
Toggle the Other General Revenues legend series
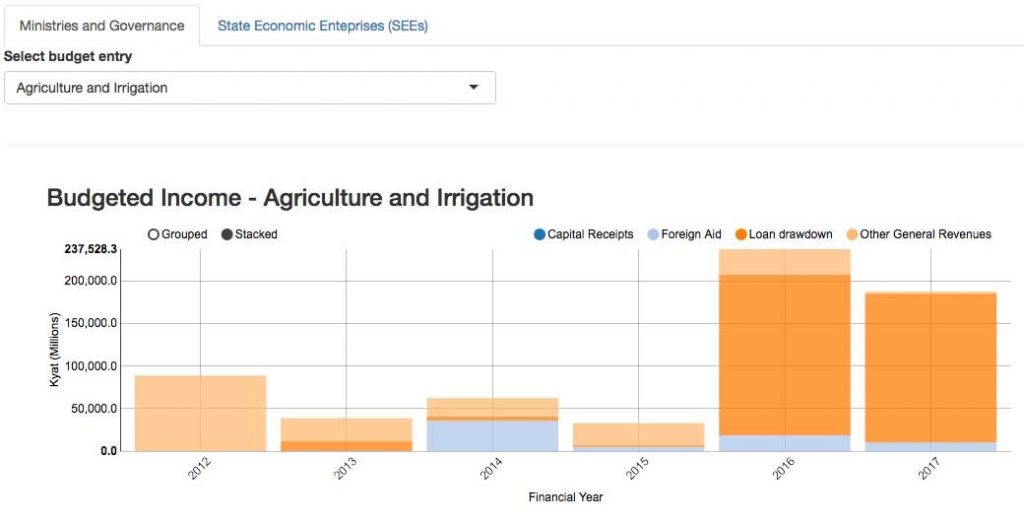pyautogui.click(x=919, y=234)
